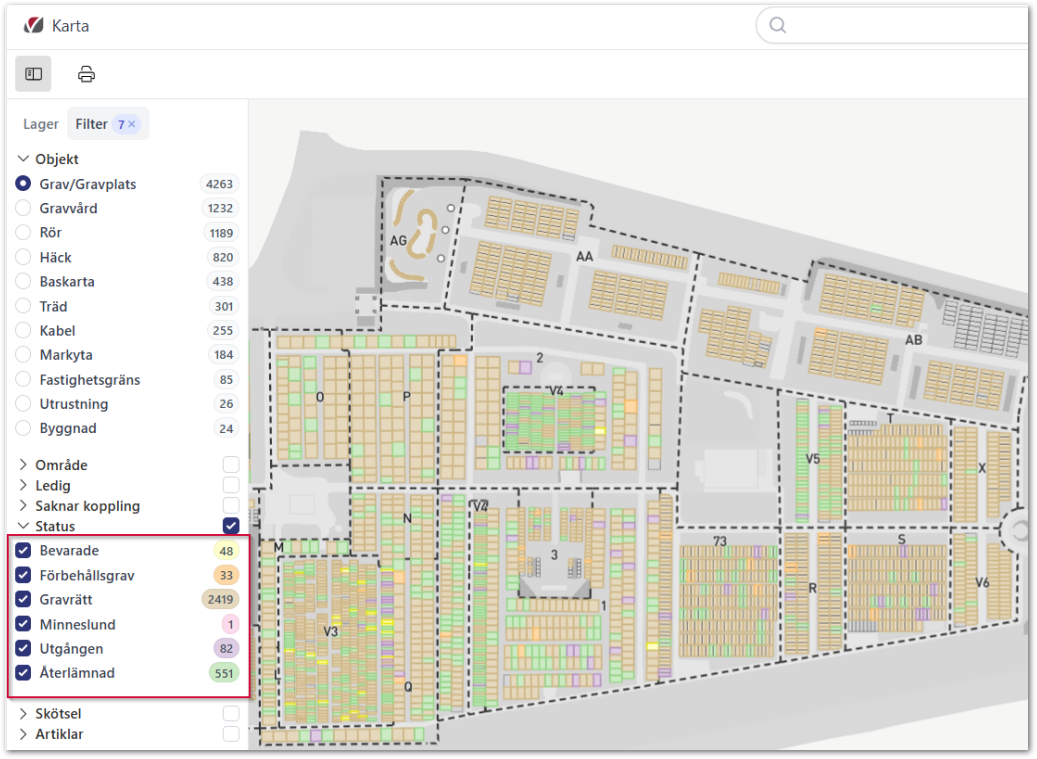Select the Utrustning radio button
This screenshot has width=1037, height=759.
(23, 404)
